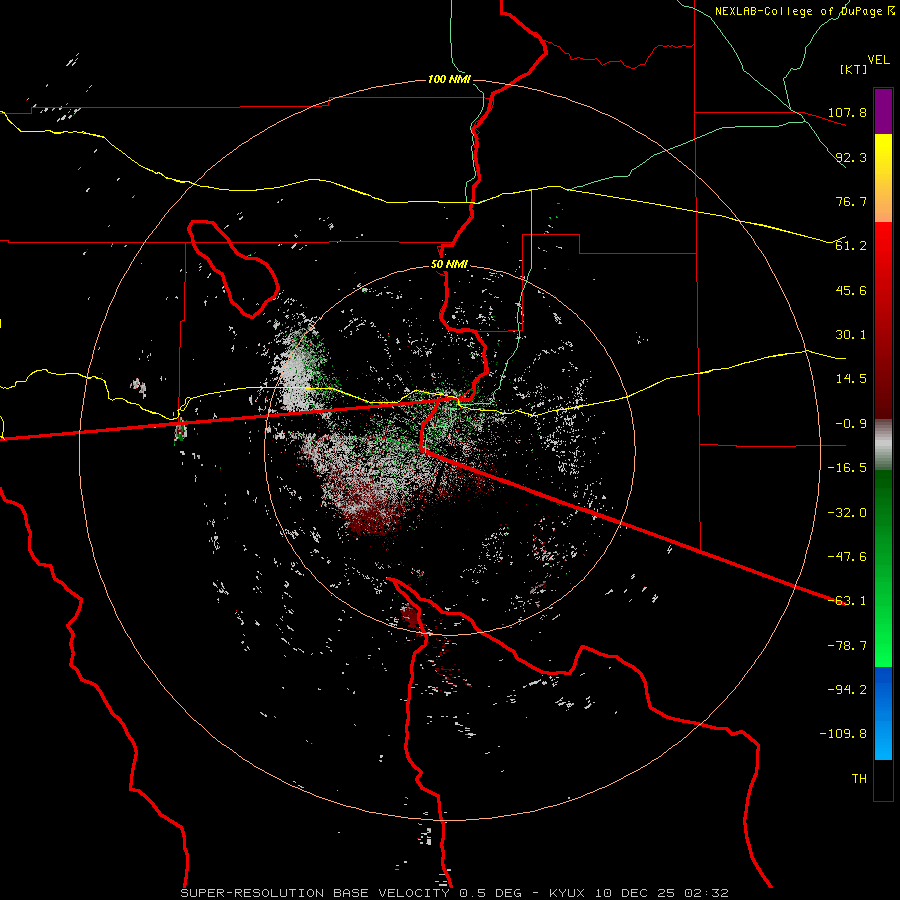Screen dimensions: 900x900
Task: Click the -63.1 velocity legend value
Action: point(847,601)
